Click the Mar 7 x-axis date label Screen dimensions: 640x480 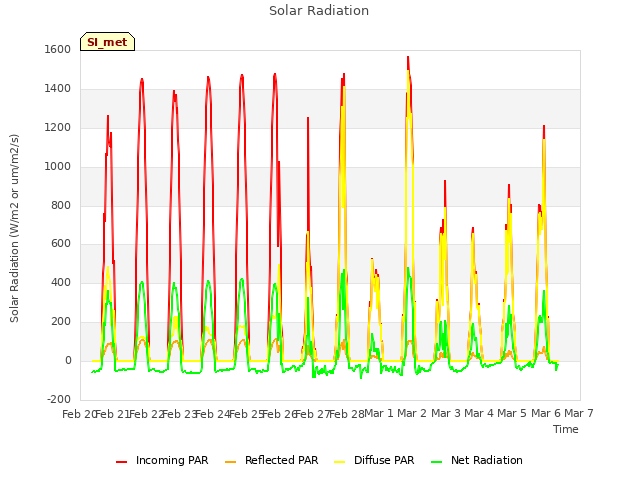[x=579, y=414]
